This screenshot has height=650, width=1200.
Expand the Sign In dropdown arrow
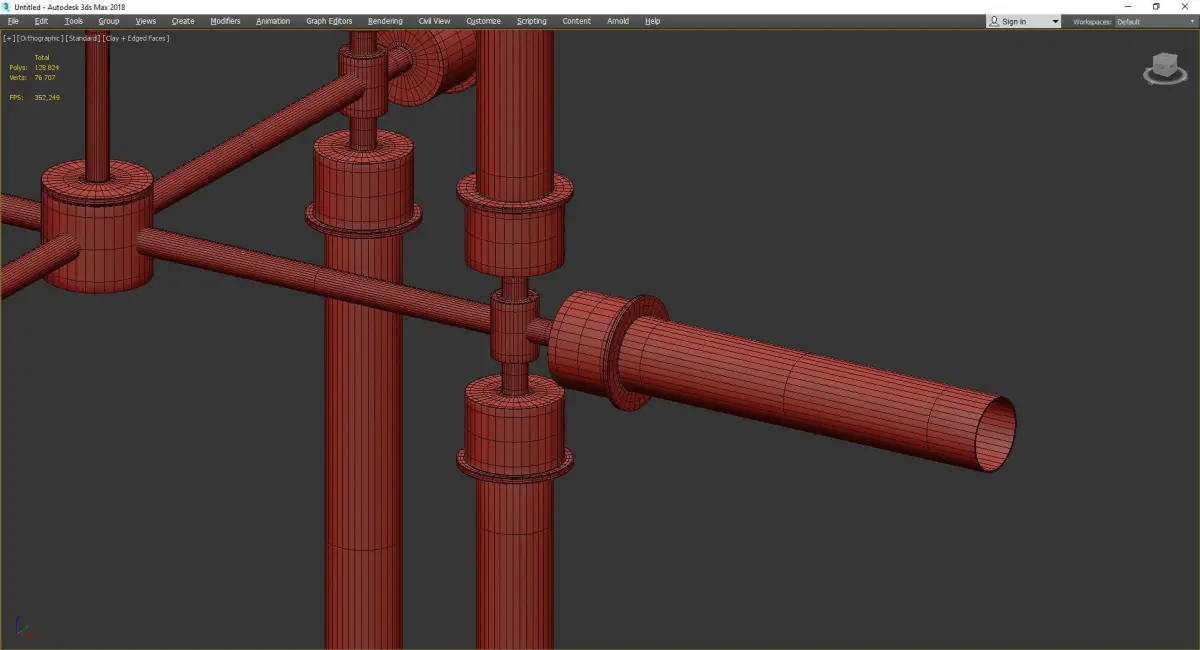(1055, 22)
